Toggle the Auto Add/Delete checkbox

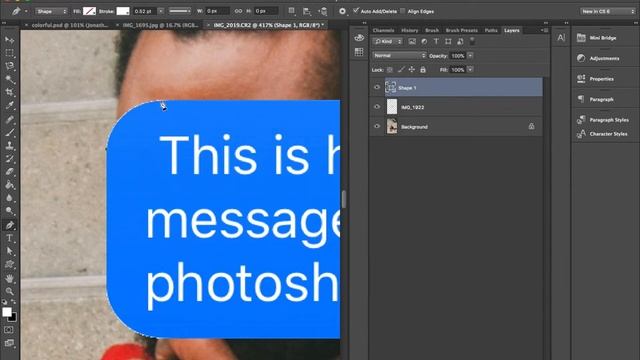[x=356, y=11]
